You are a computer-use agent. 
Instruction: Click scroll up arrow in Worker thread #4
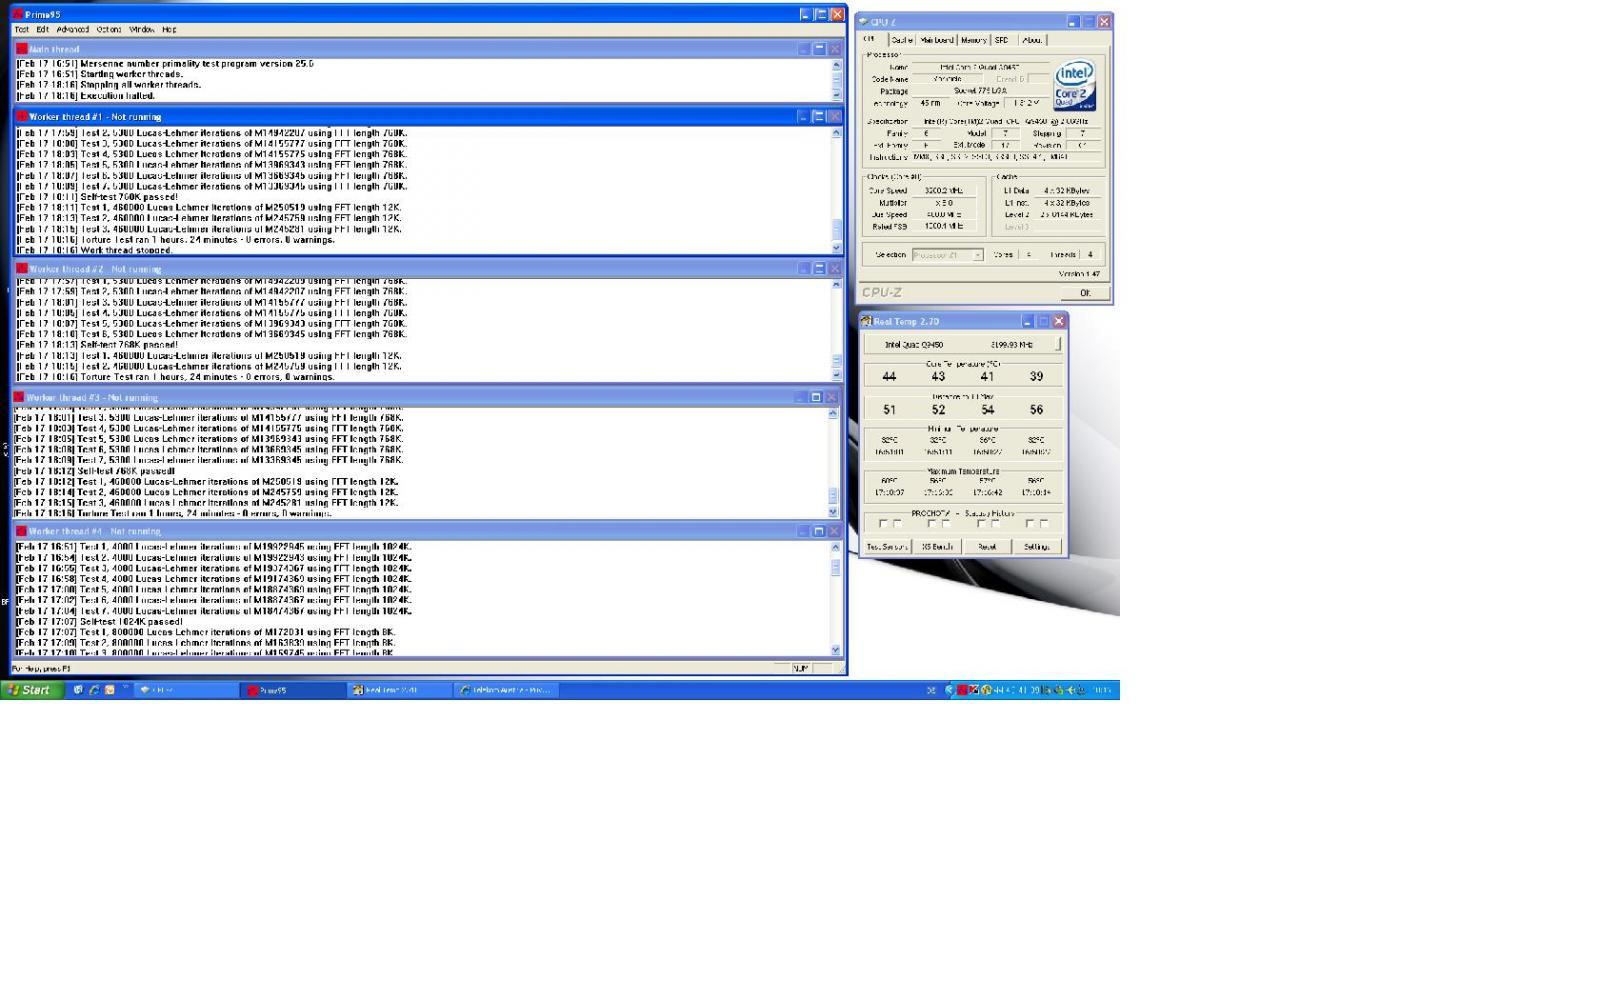(836, 548)
